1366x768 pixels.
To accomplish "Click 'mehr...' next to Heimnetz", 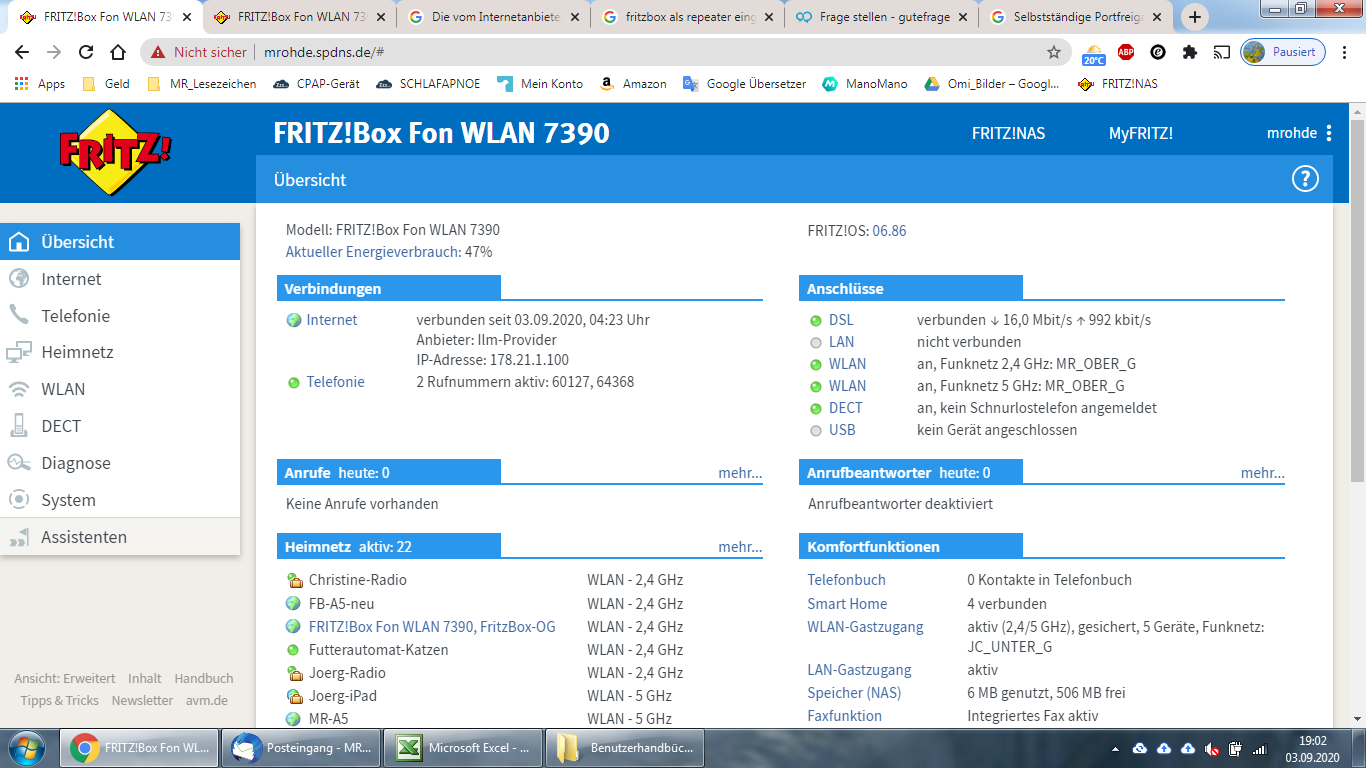I will [x=740, y=547].
